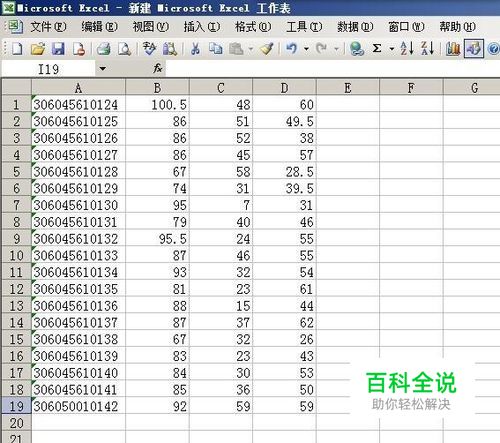Select cell with value 28.5
This screenshot has height=443, width=500.
click(284, 172)
